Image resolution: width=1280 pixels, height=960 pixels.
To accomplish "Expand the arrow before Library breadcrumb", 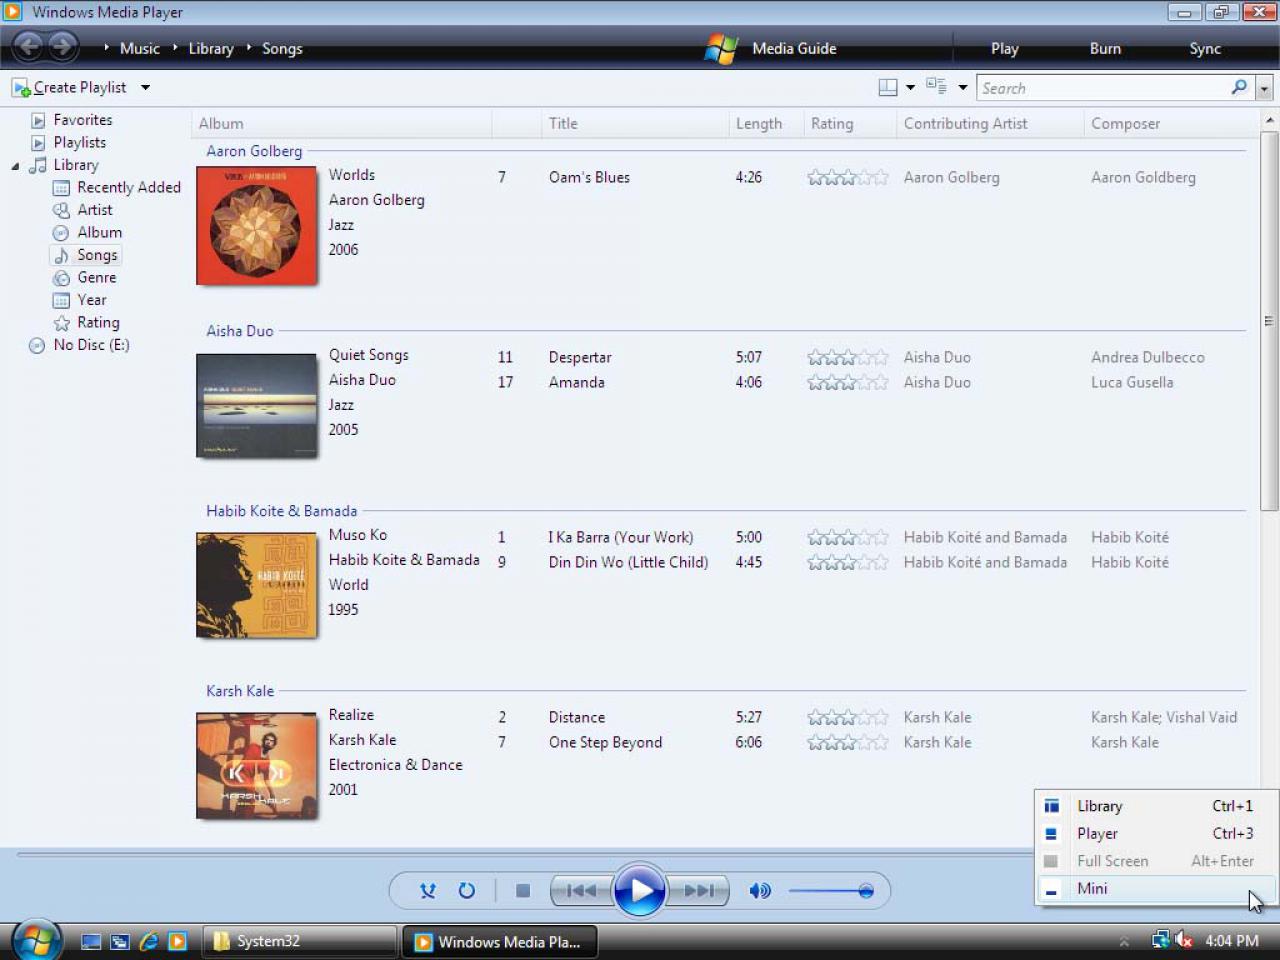I will pos(175,48).
